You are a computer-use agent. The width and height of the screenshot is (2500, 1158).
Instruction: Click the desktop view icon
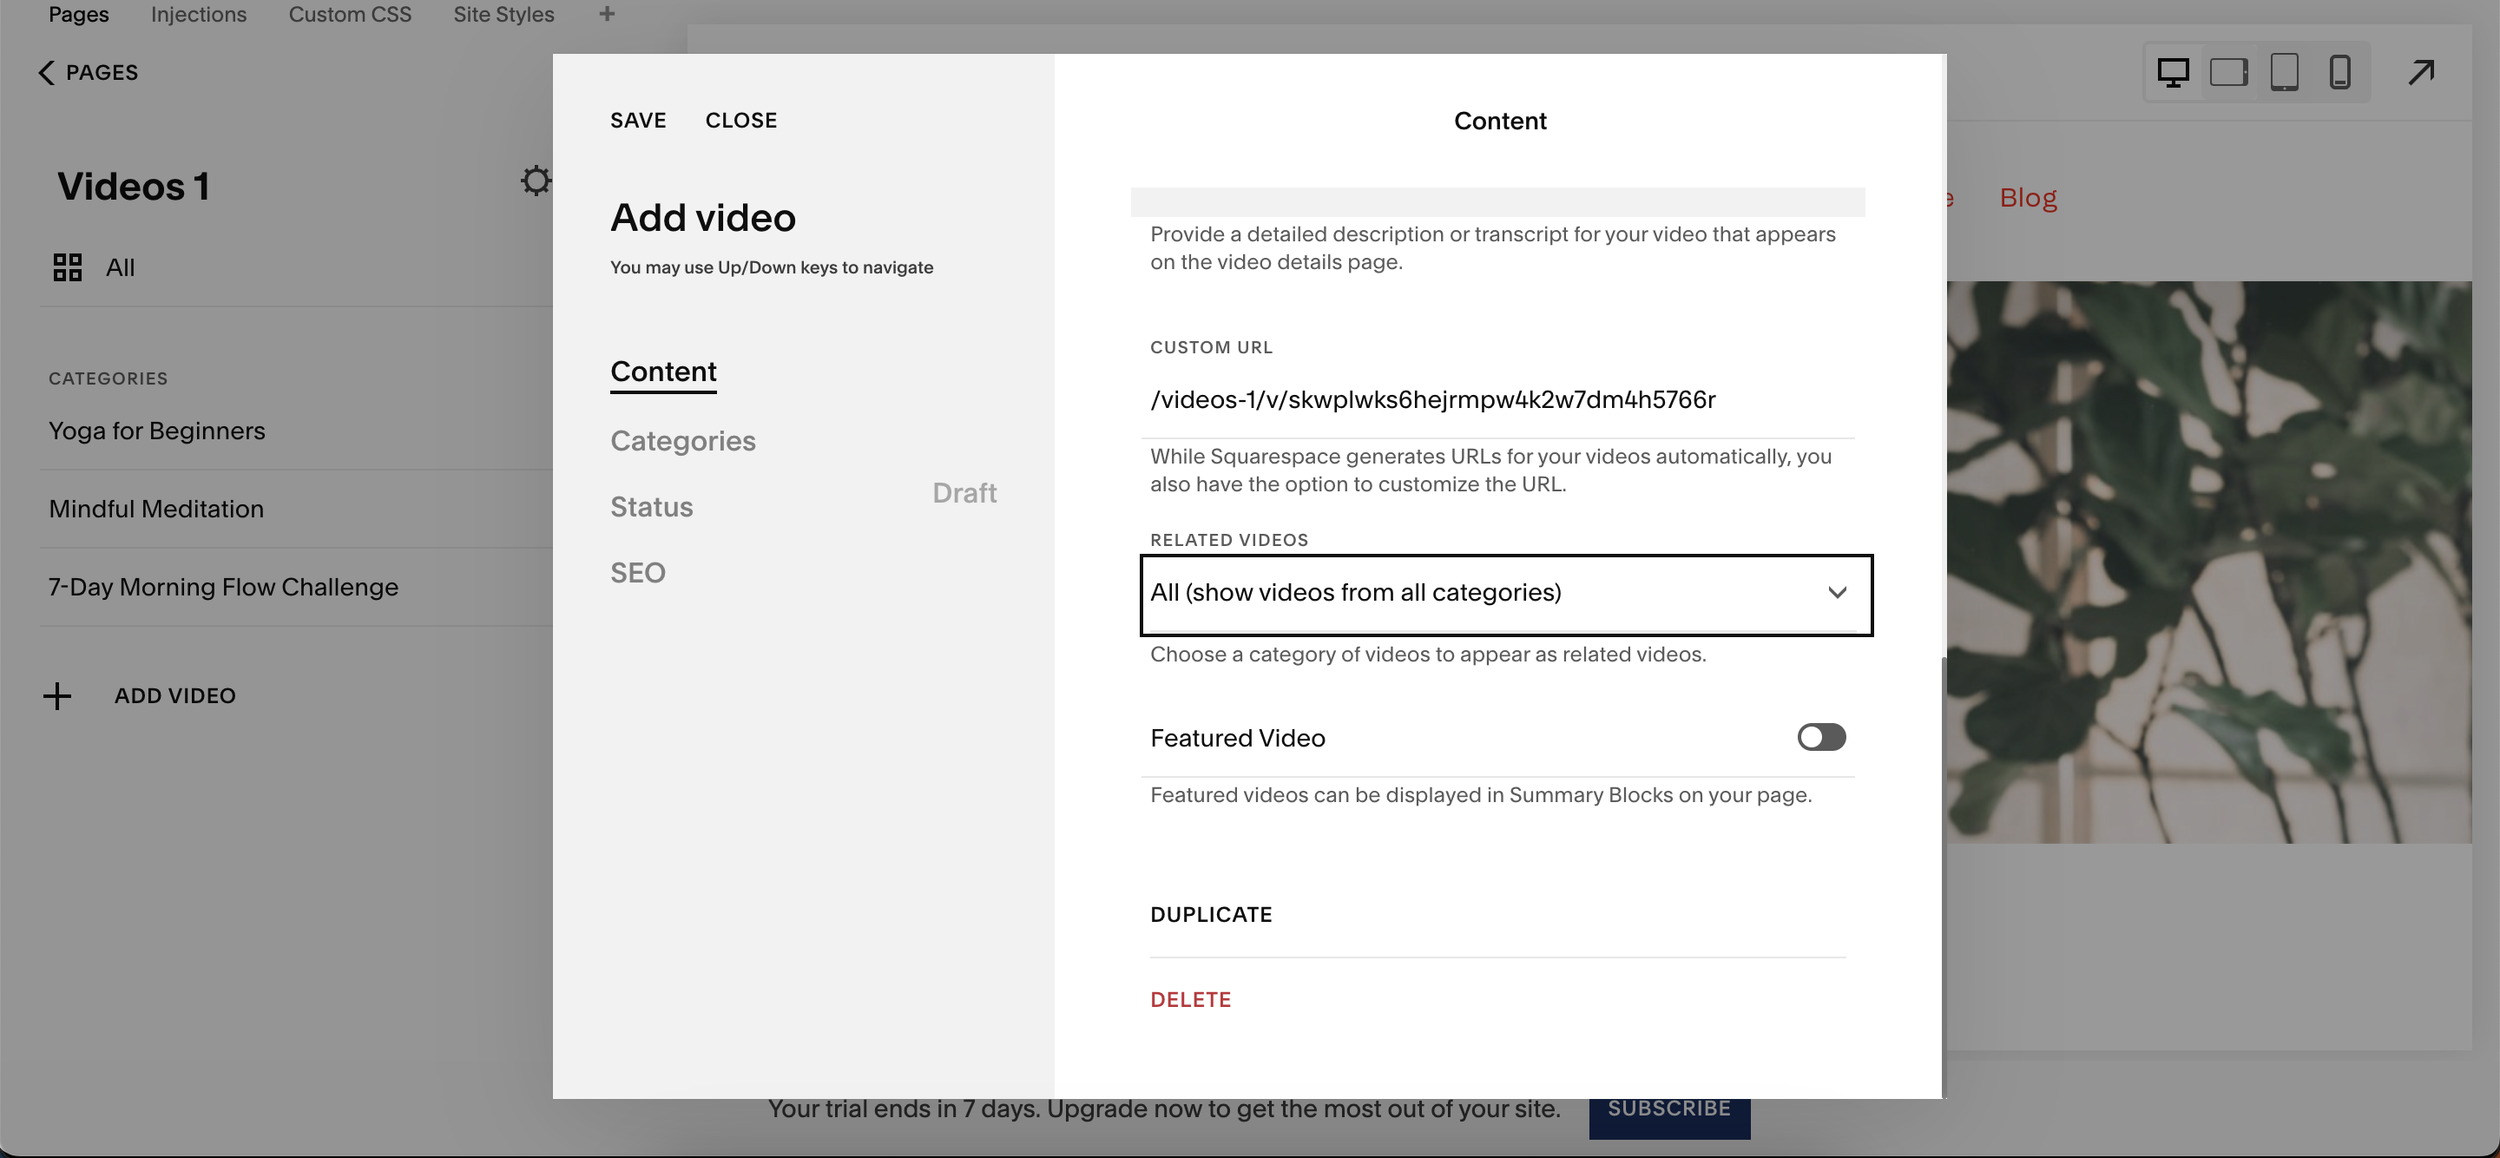(x=2172, y=72)
